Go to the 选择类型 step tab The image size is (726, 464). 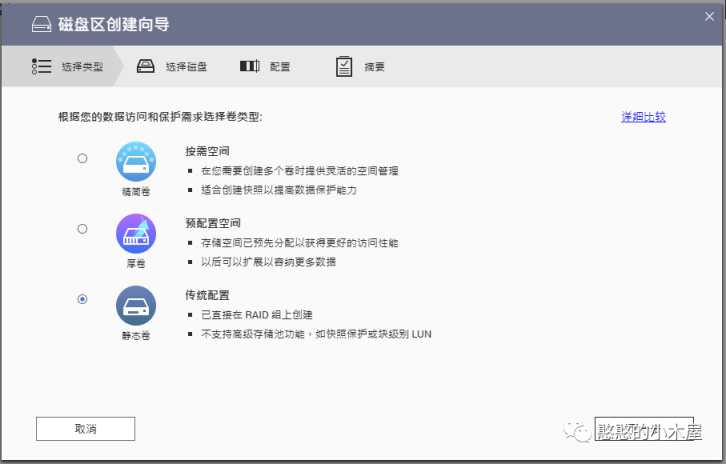pos(63,66)
